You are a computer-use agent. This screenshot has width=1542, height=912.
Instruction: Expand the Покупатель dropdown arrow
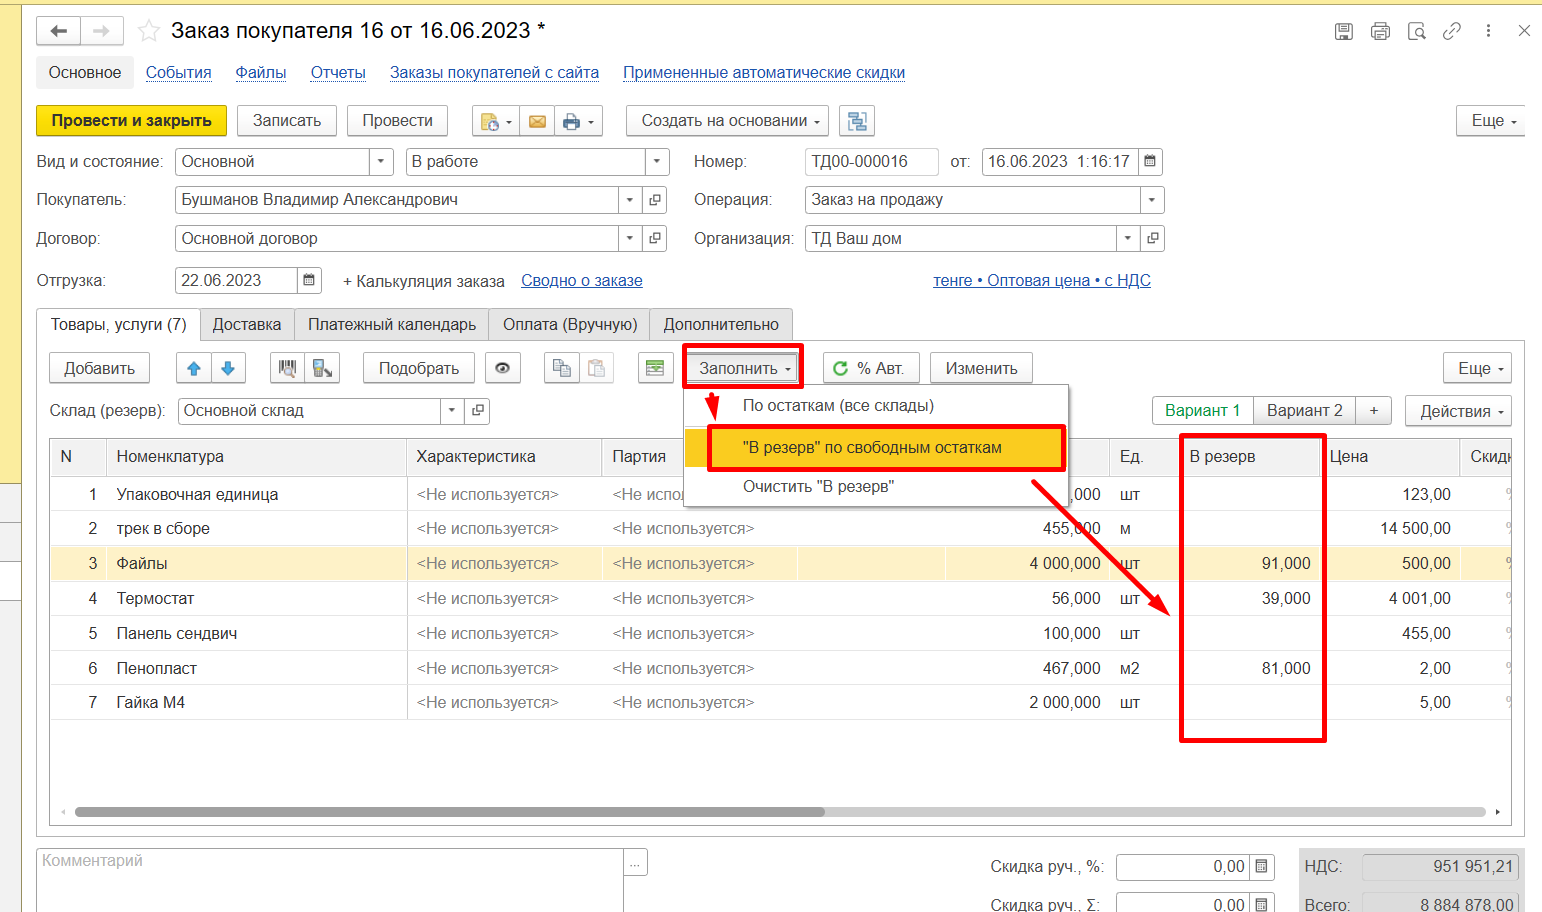click(x=630, y=200)
